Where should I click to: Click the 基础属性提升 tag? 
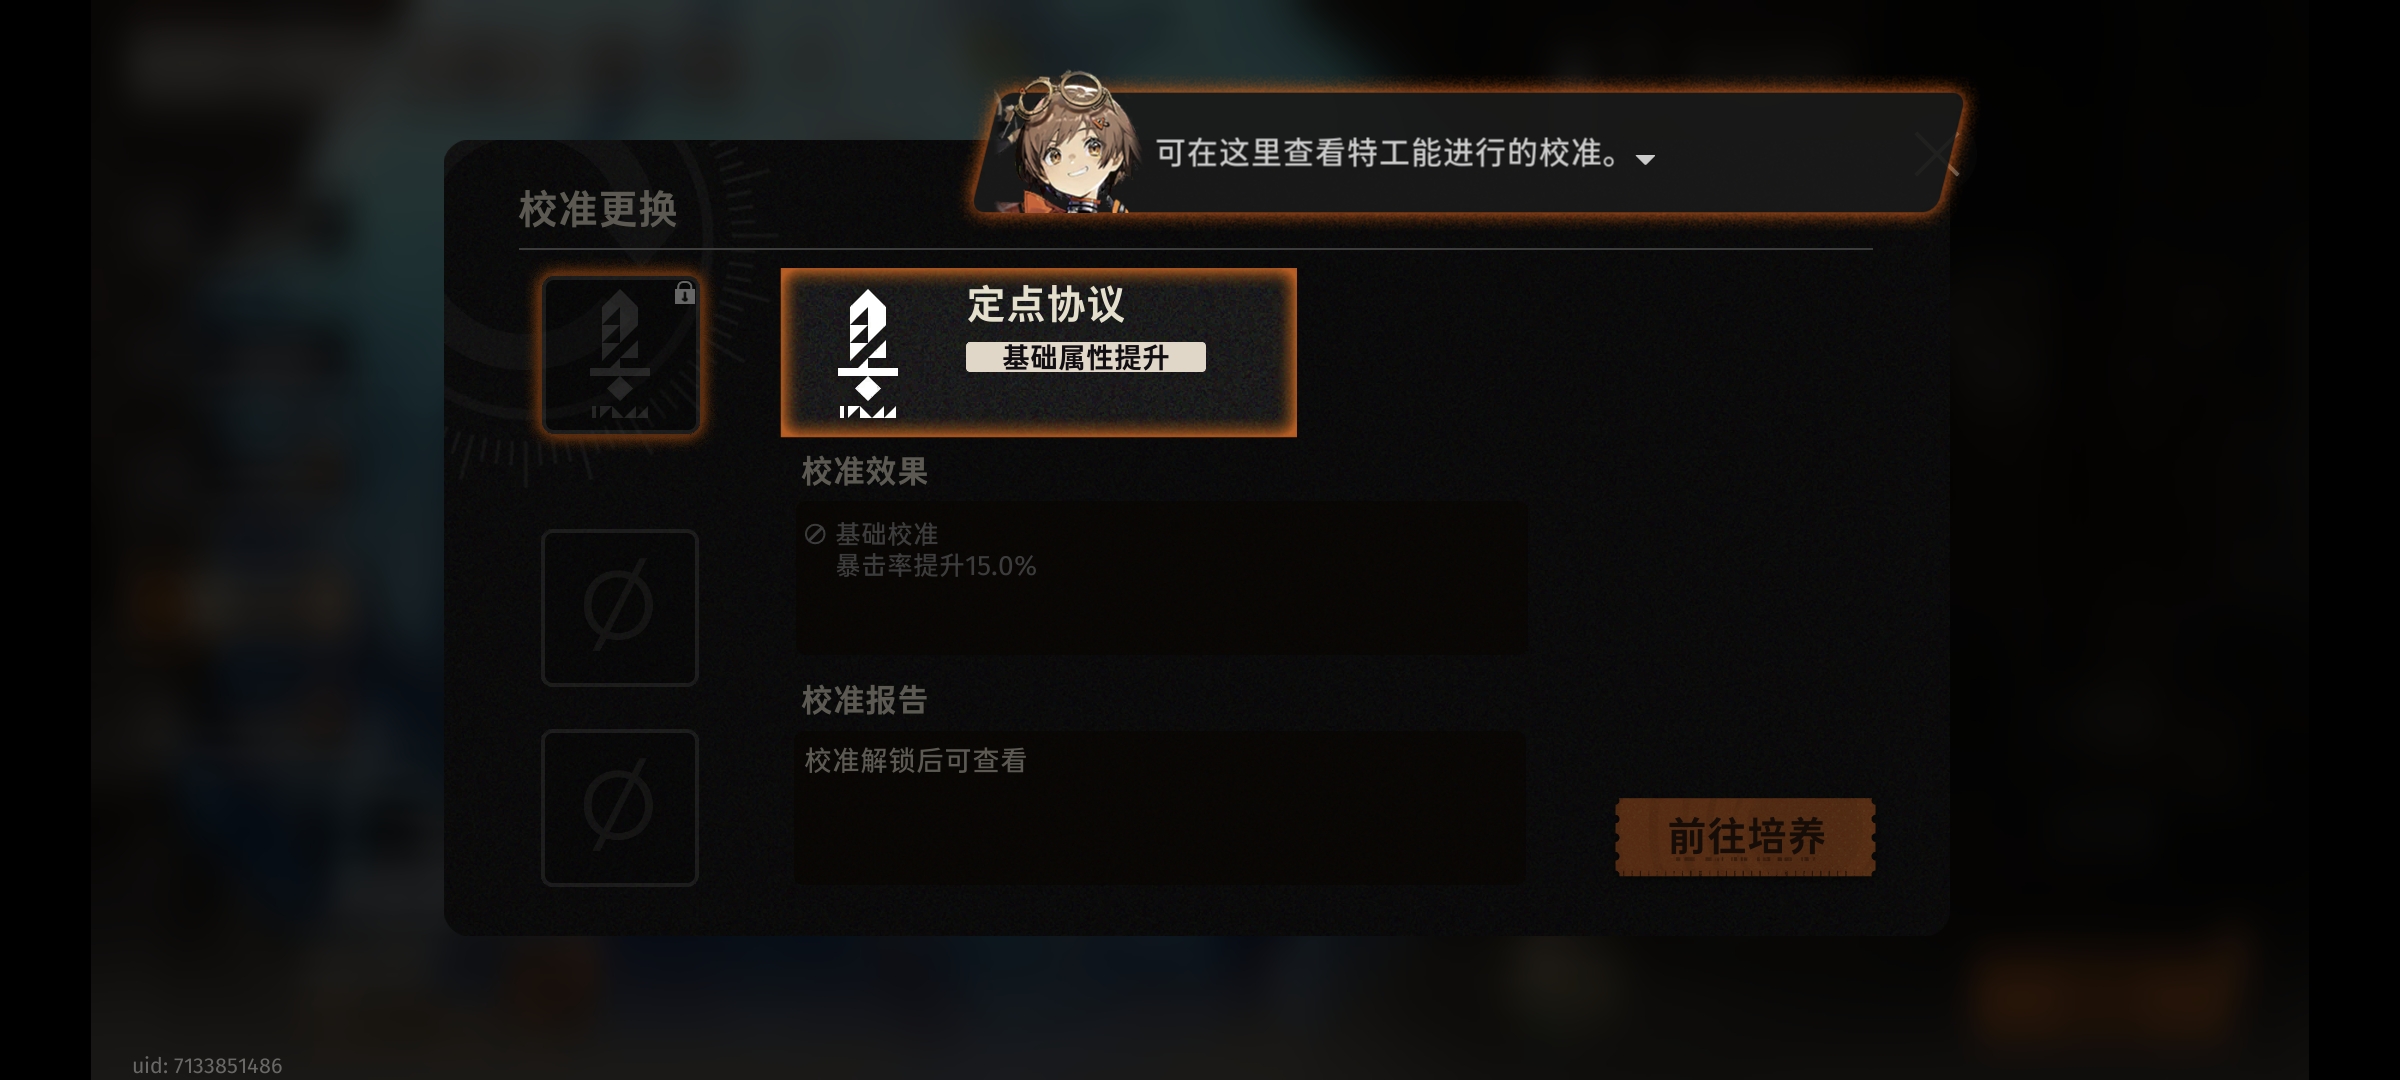tap(1086, 357)
